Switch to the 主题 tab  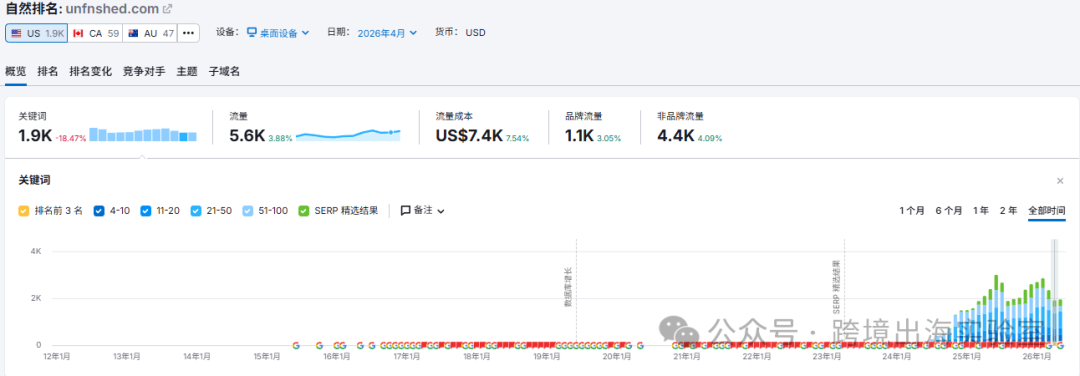[x=187, y=71]
